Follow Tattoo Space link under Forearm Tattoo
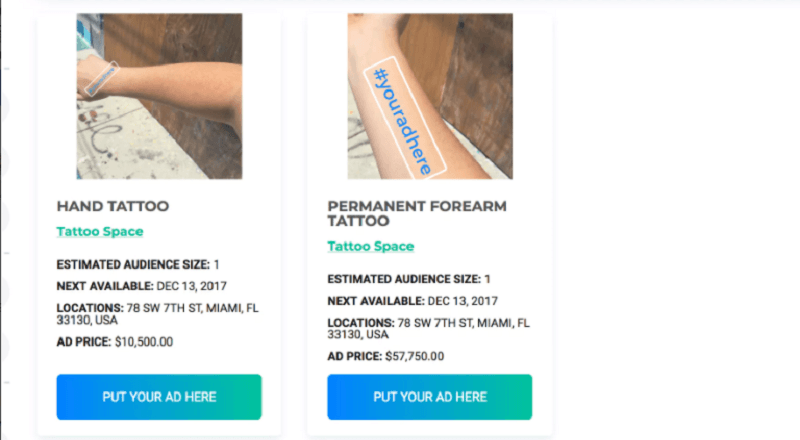800x440 pixels. [370, 246]
